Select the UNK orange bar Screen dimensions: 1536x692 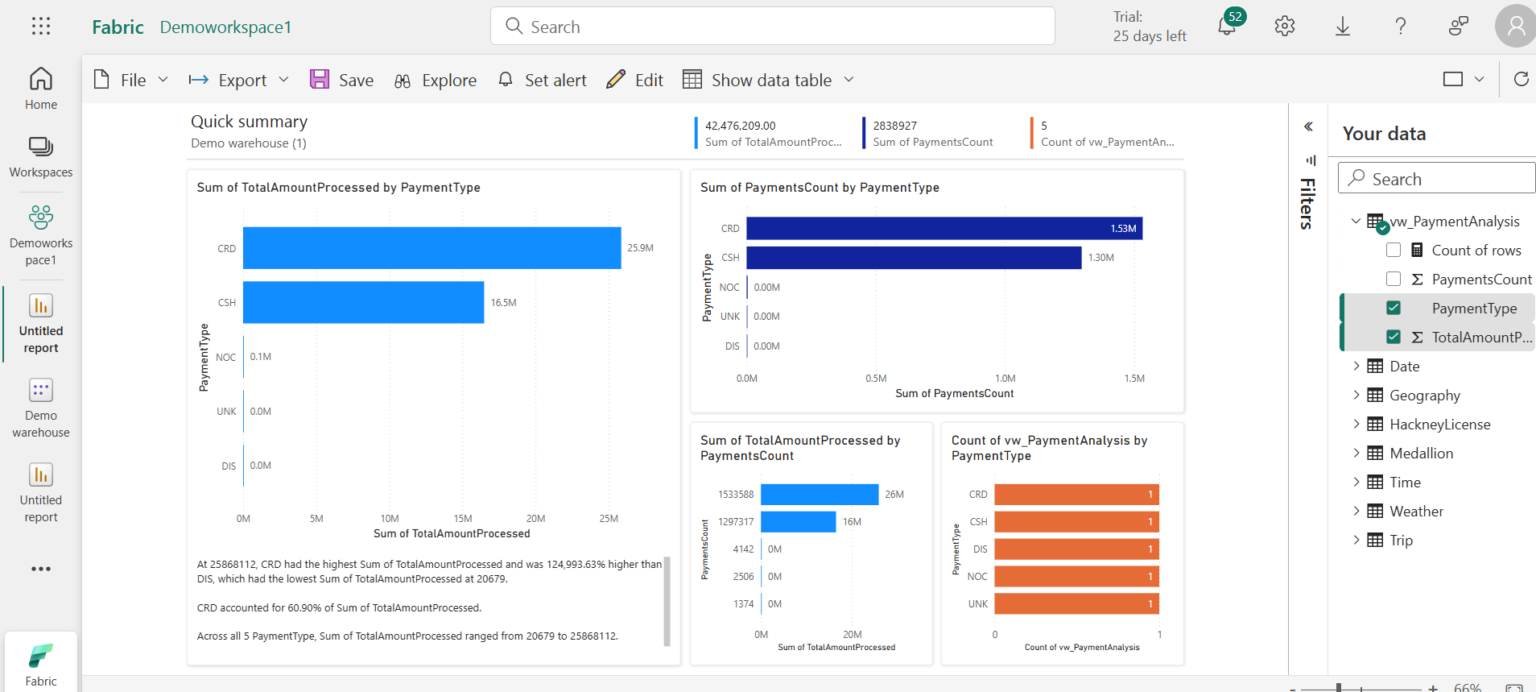(1077, 604)
